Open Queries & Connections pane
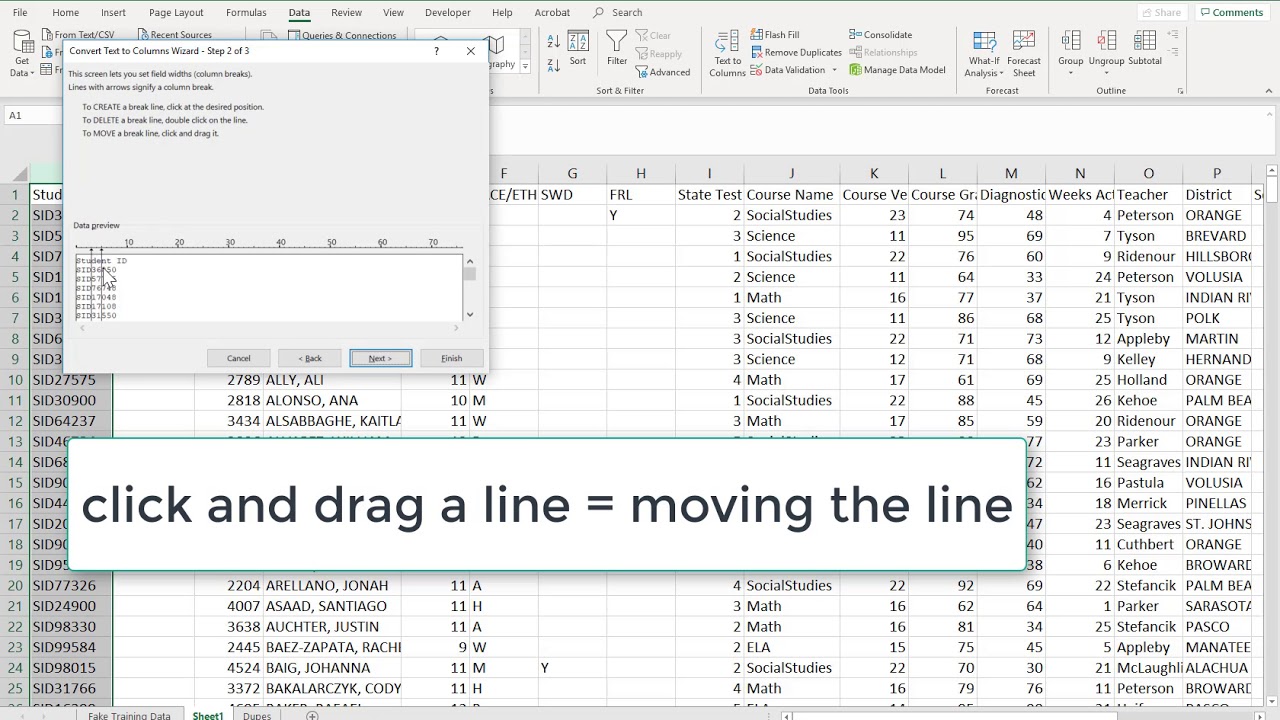Image resolution: width=1280 pixels, height=720 pixels. click(341, 35)
